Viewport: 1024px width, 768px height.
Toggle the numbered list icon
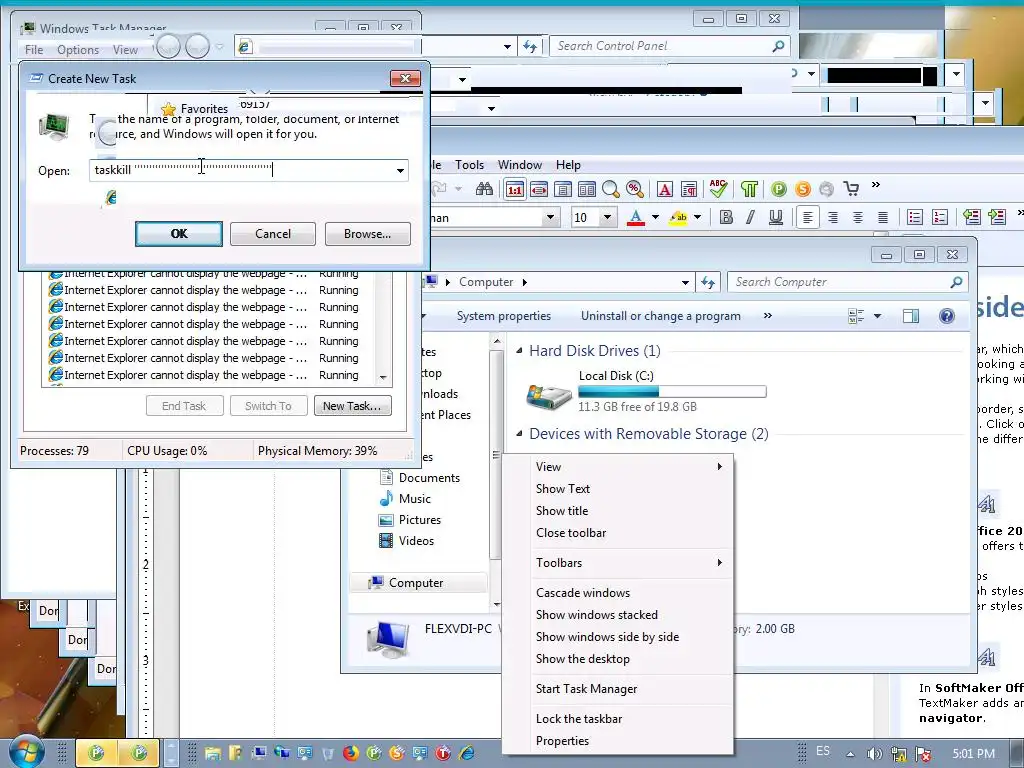tap(940, 217)
